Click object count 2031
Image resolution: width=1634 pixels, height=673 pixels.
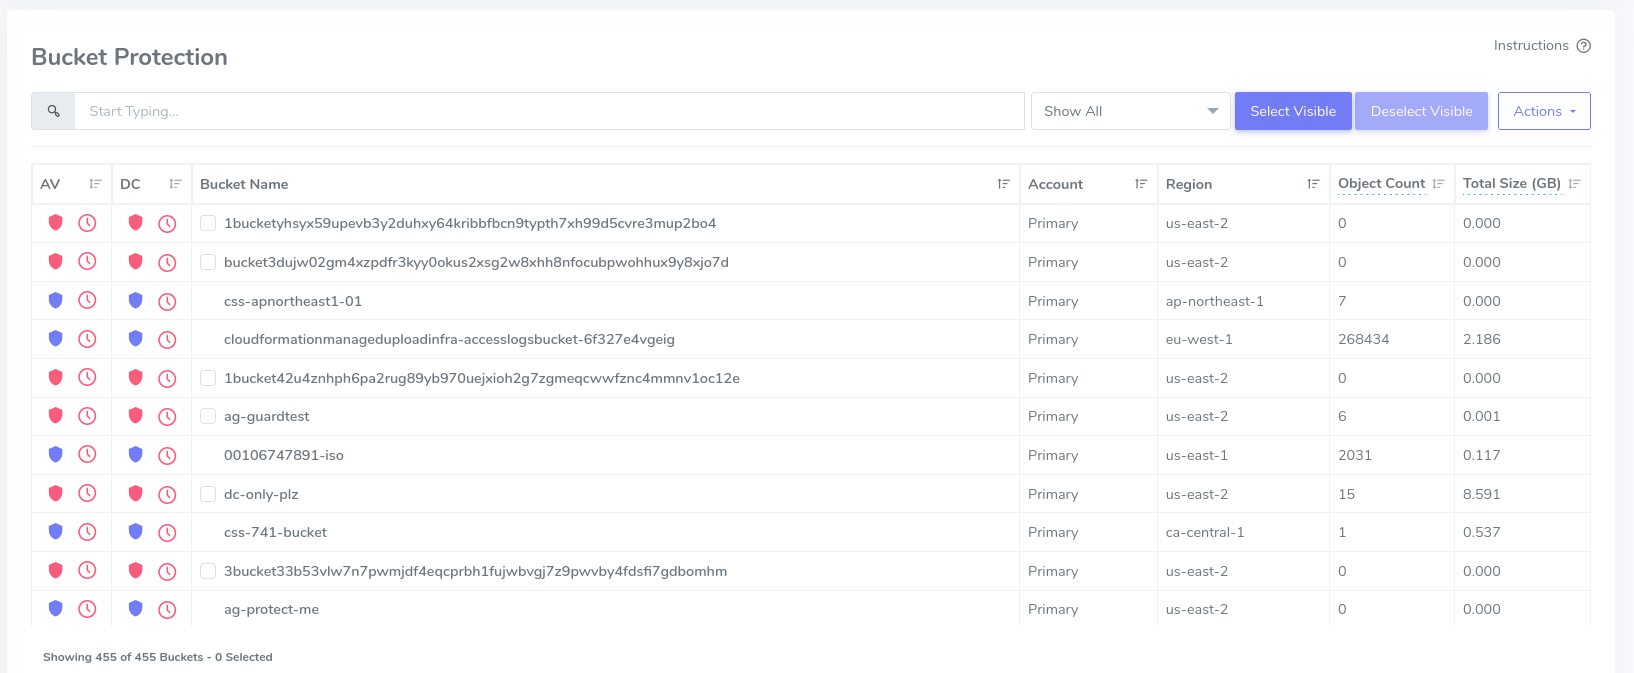coord(1355,455)
